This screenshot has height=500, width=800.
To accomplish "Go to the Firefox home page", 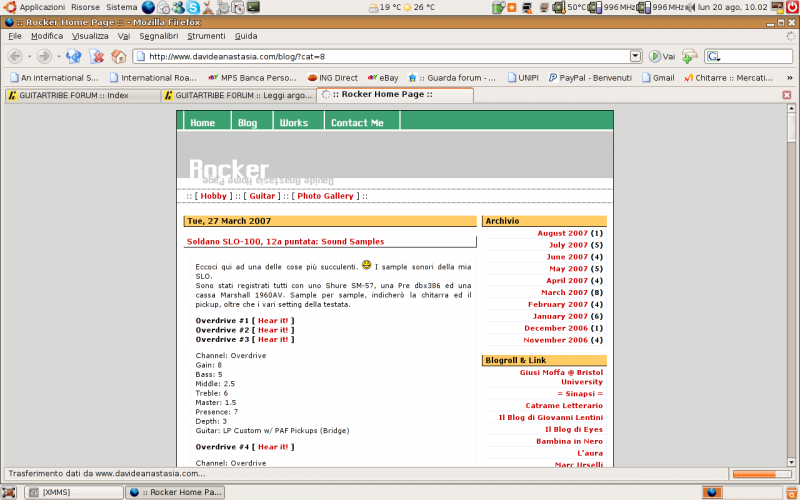I will pyautogui.click(x=119, y=56).
